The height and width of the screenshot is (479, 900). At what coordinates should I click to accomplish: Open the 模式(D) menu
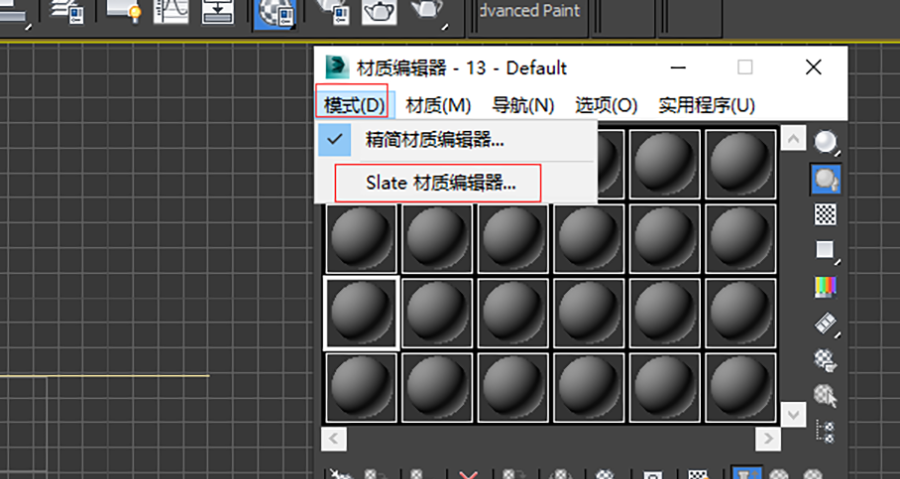click(x=354, y=105)
